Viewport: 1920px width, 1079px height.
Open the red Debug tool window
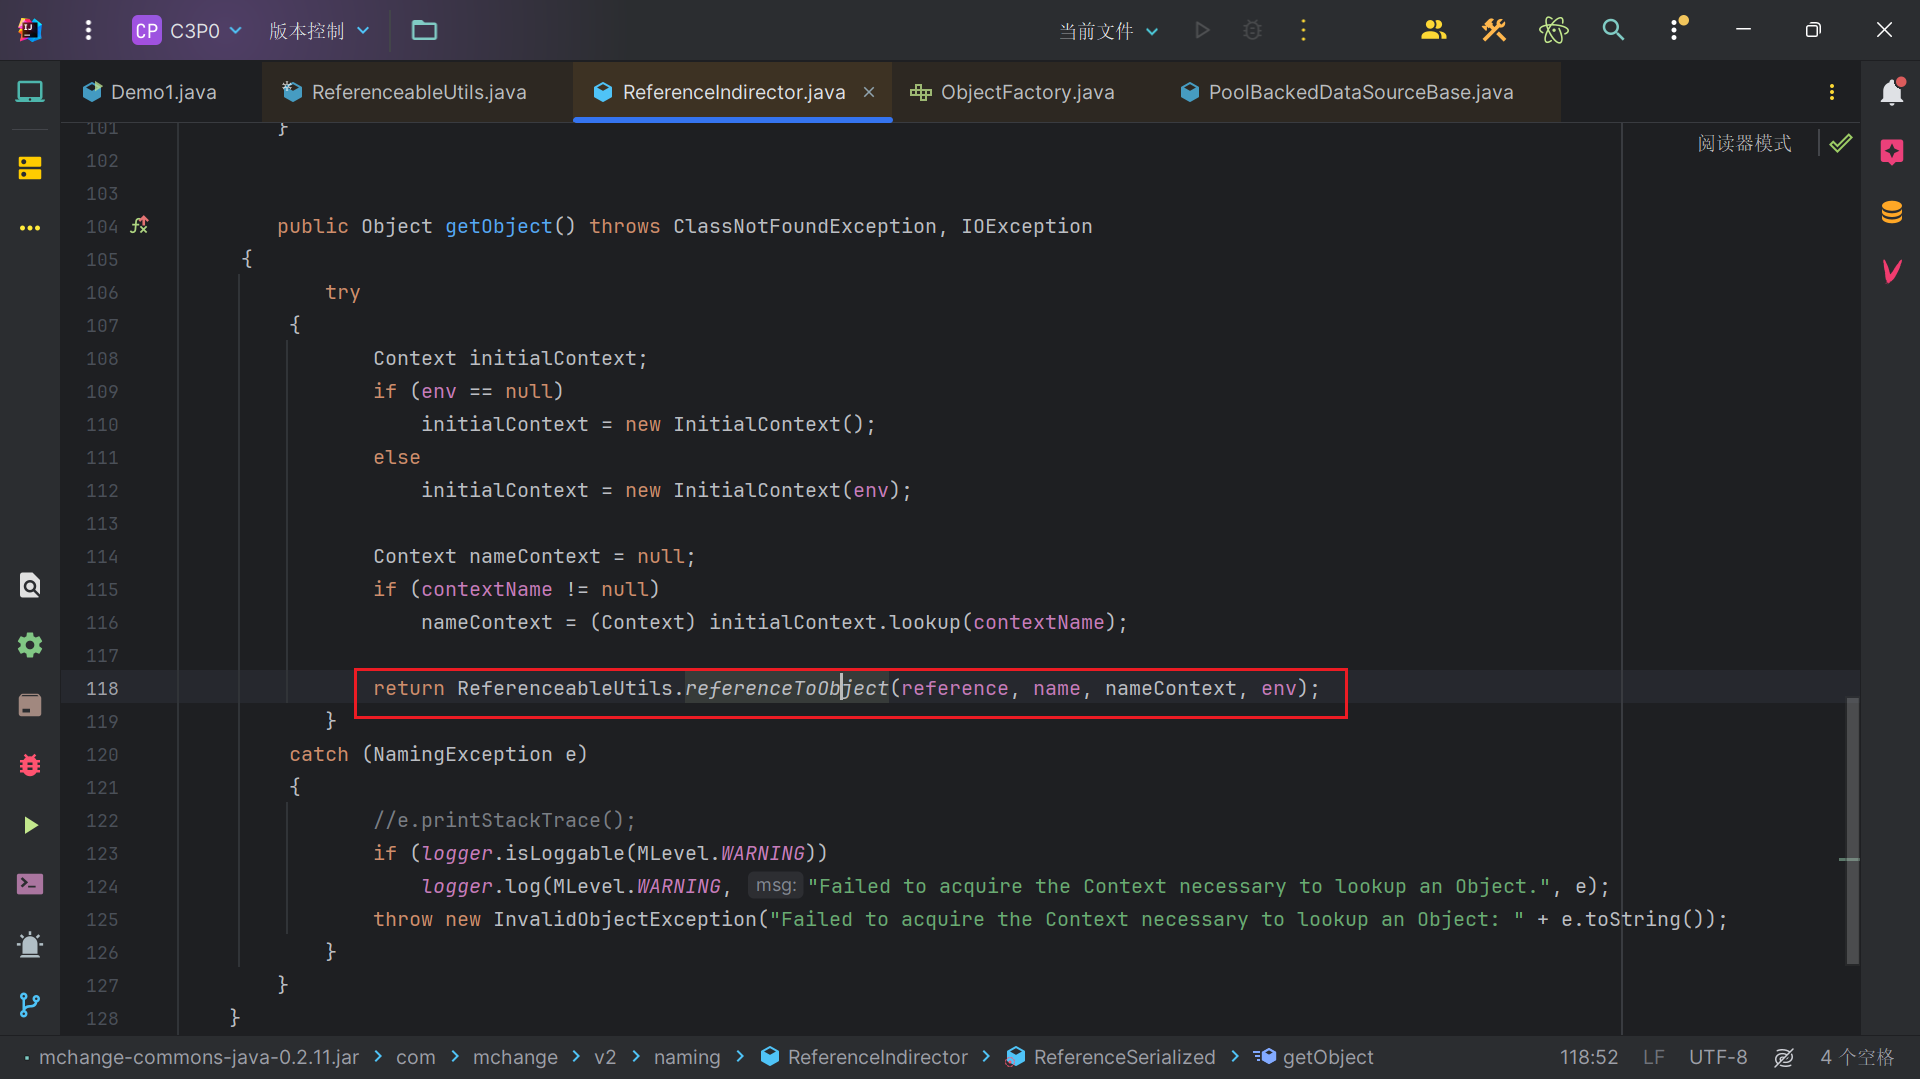pos(30,765)
